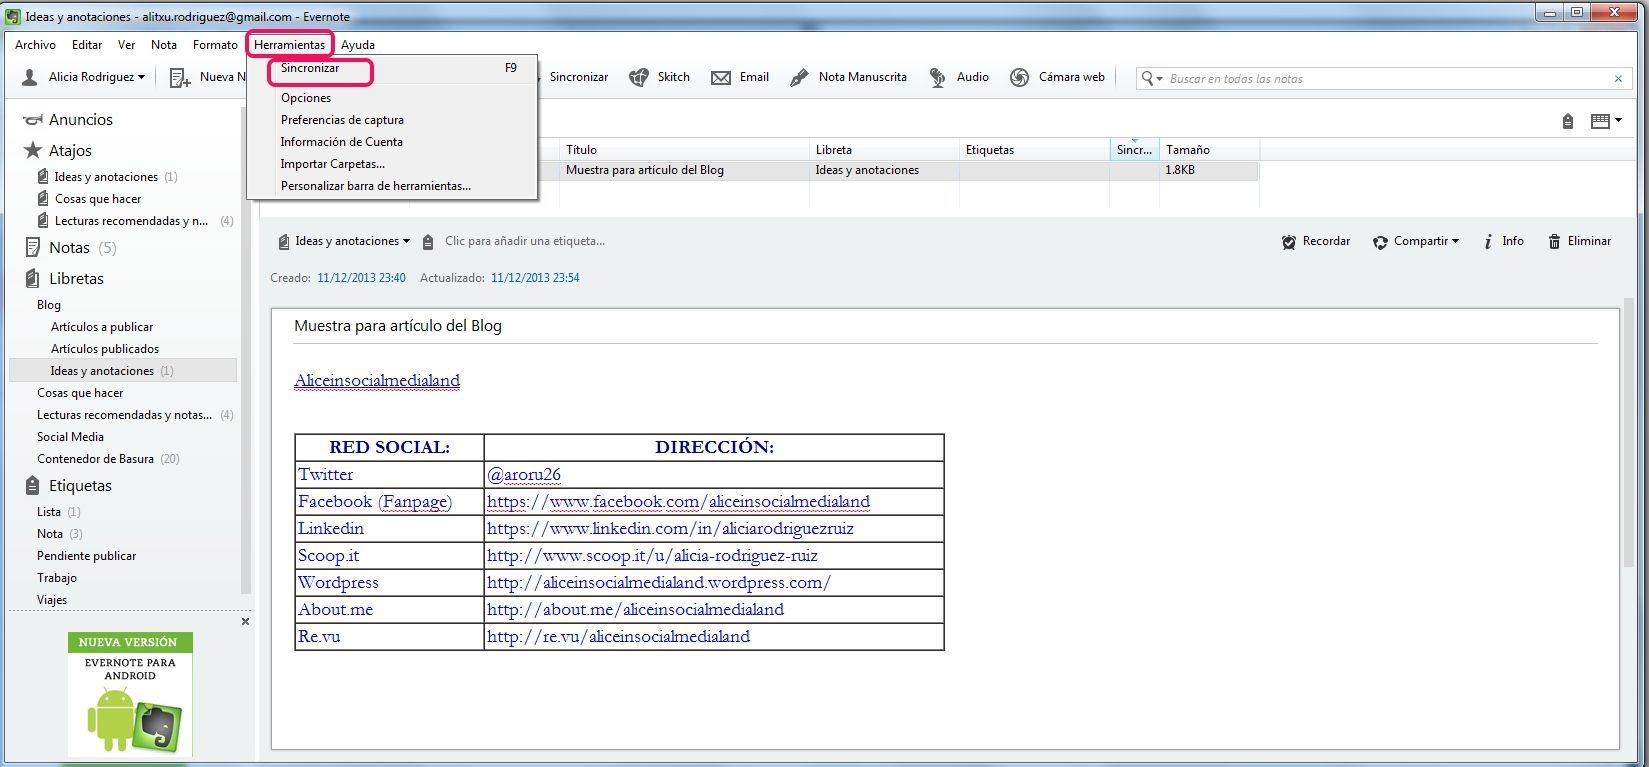The width and height of the screenshot is (1649, 767).
Task: Select the Pendiente publicar tag
Action: click(86, 556)
